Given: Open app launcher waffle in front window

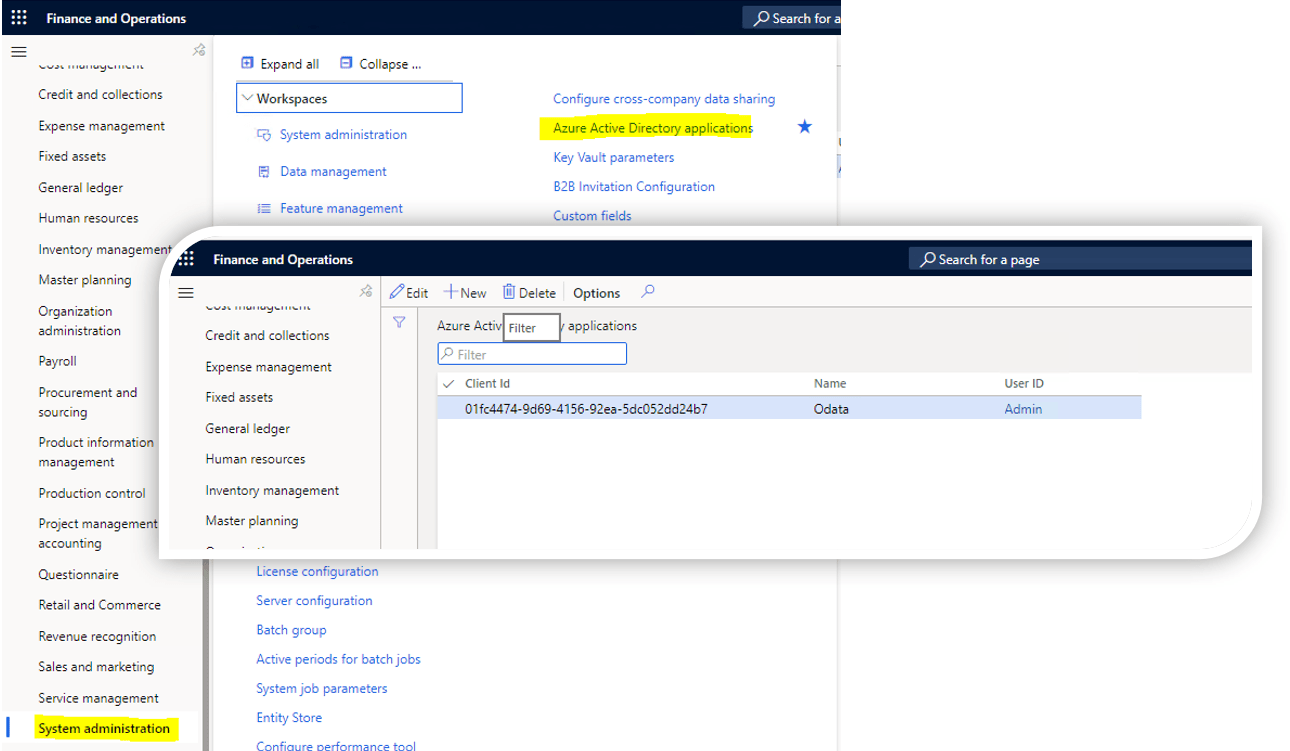Looking at the screenshot, I should 186,259.
